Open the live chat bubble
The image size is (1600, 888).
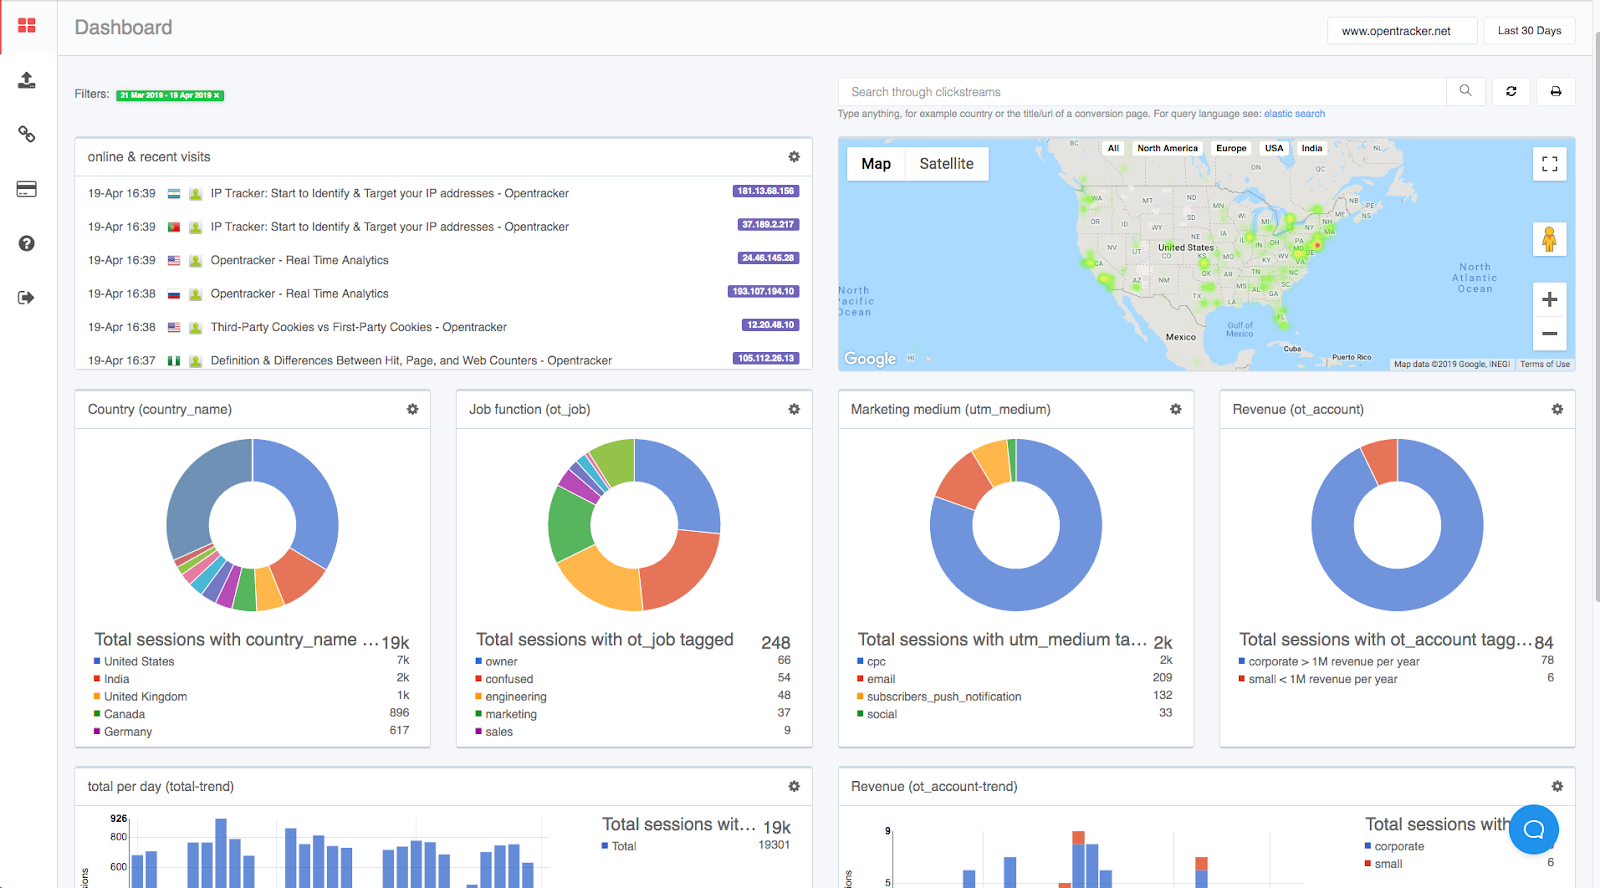(x=1533, y=829)
